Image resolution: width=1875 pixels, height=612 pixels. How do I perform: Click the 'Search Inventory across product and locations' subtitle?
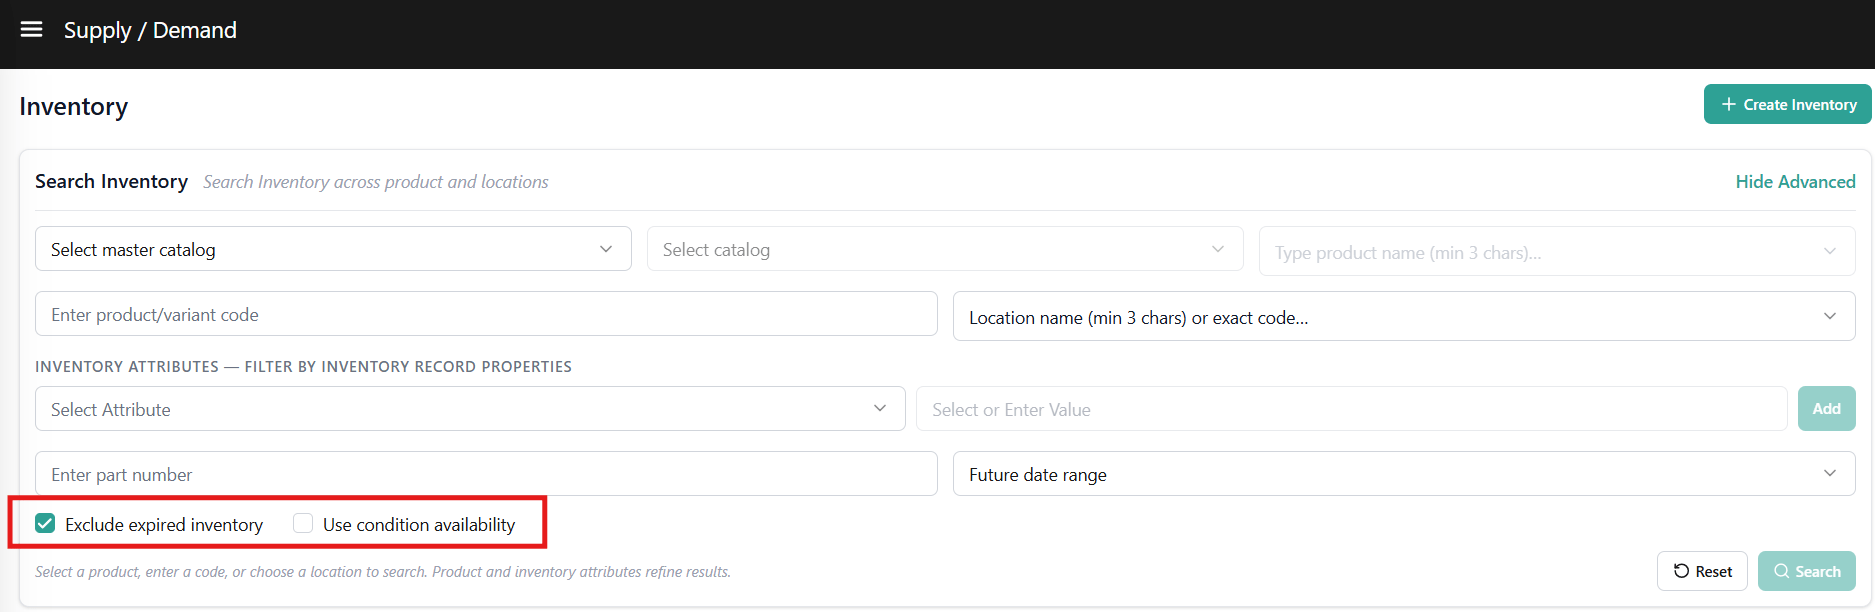point(376,182)
